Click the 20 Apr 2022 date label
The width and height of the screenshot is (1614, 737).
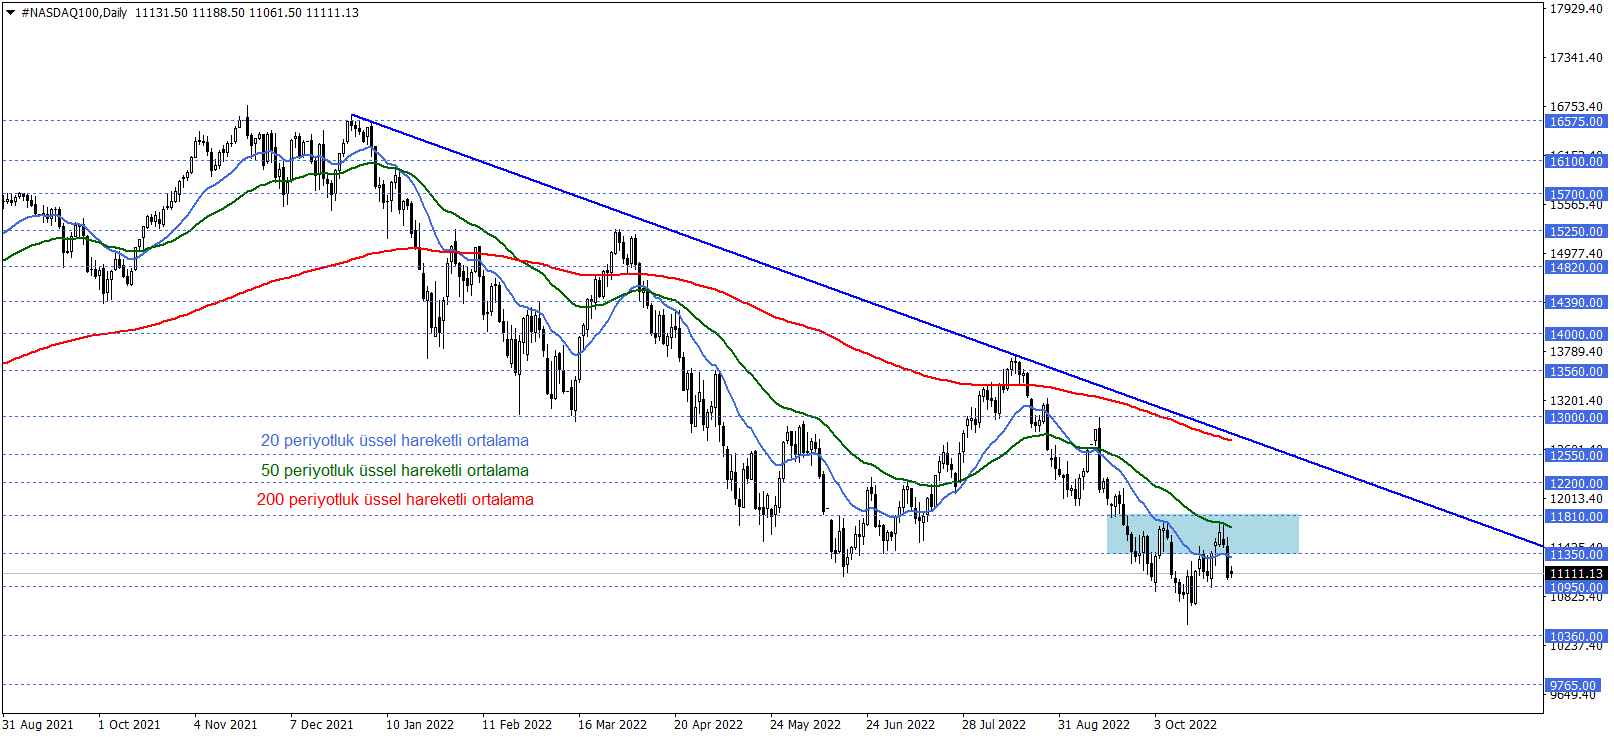tap(708, 725)
